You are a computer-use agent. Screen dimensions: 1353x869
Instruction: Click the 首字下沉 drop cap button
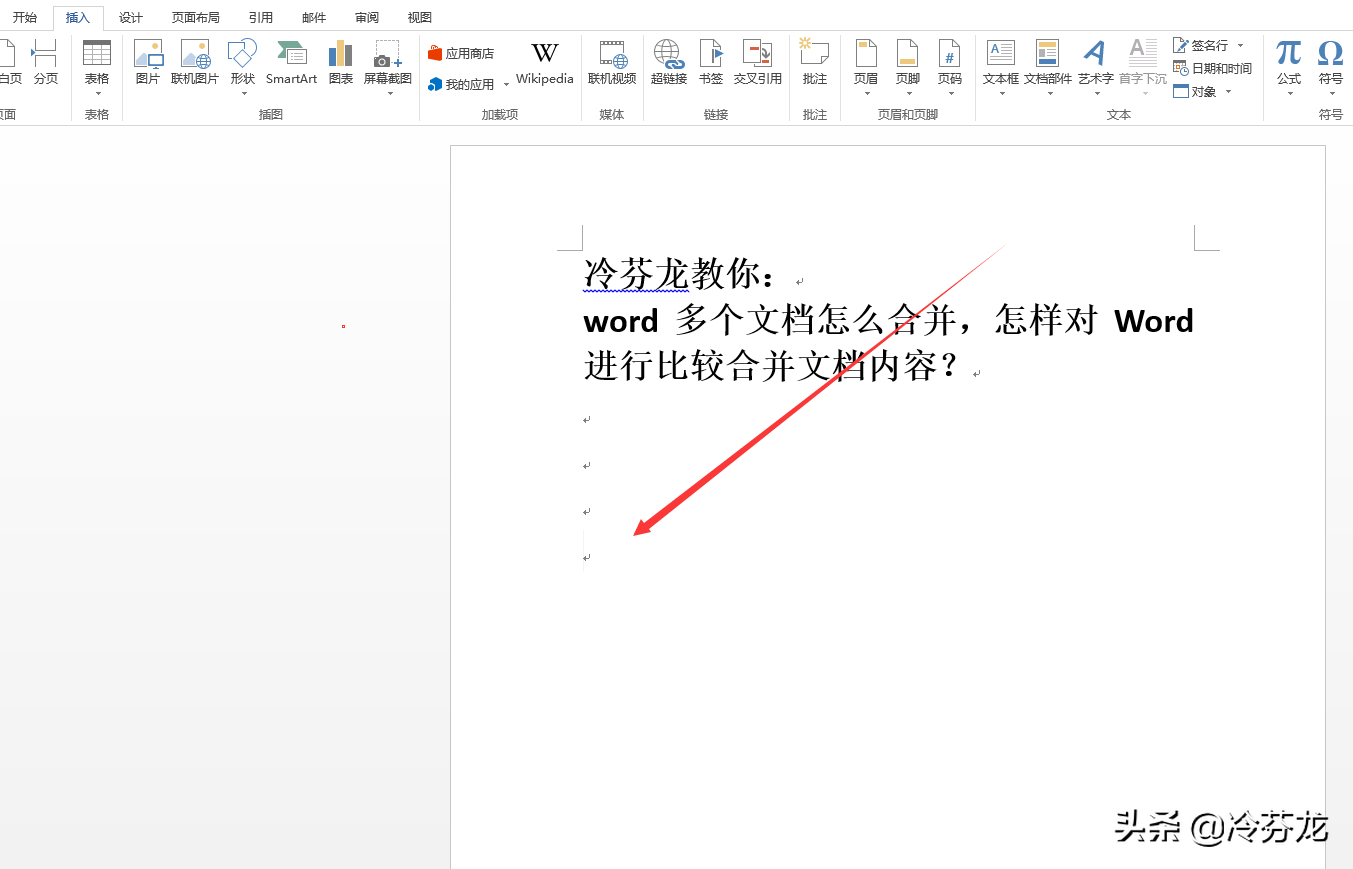(1143, 68)
